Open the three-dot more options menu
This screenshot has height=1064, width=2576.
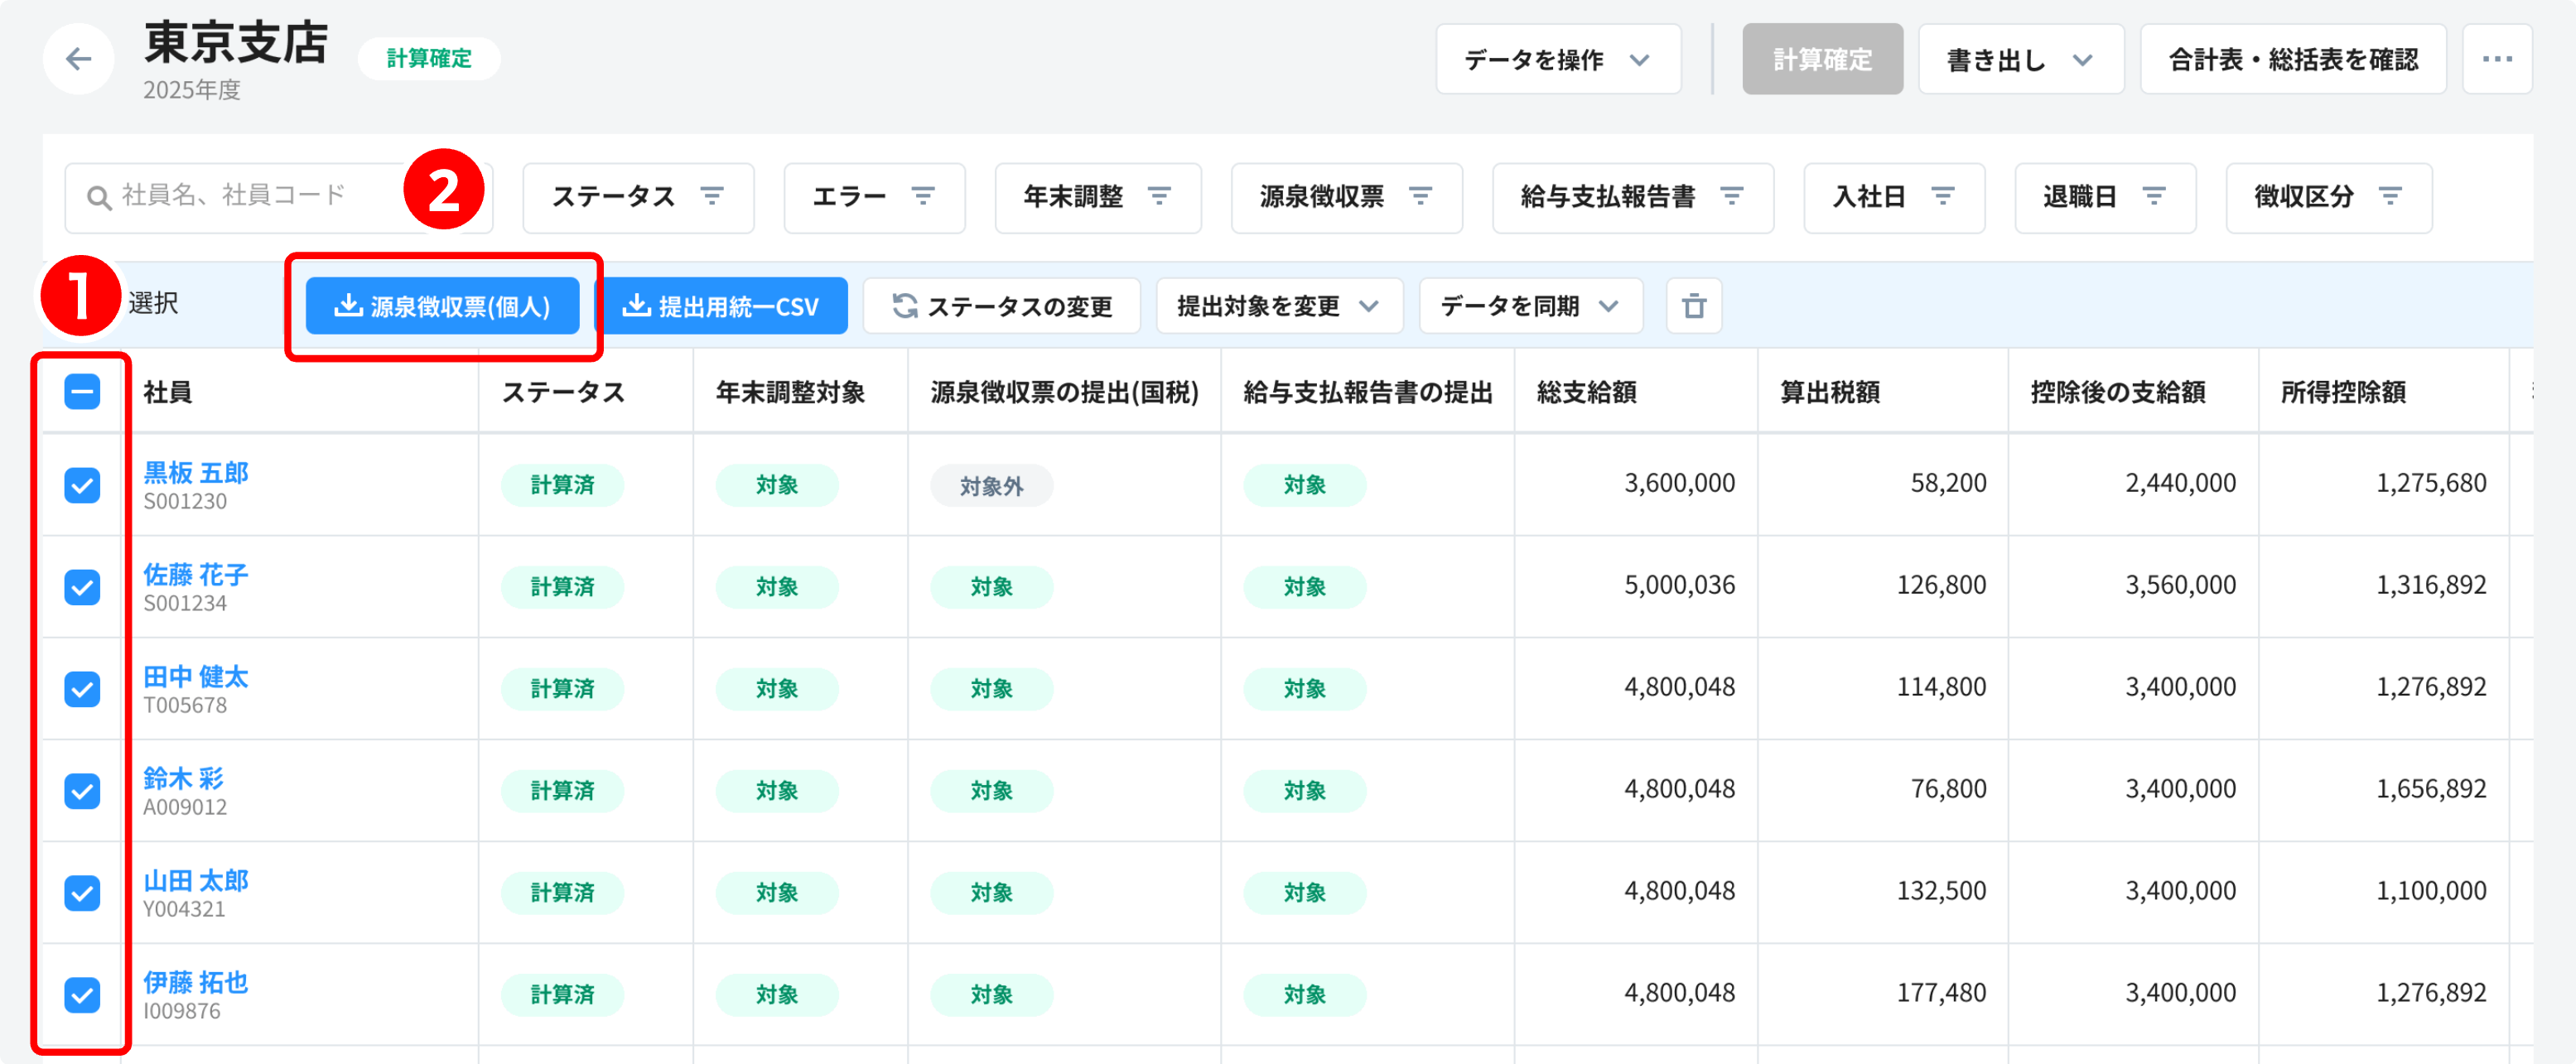pos(2496,59)
